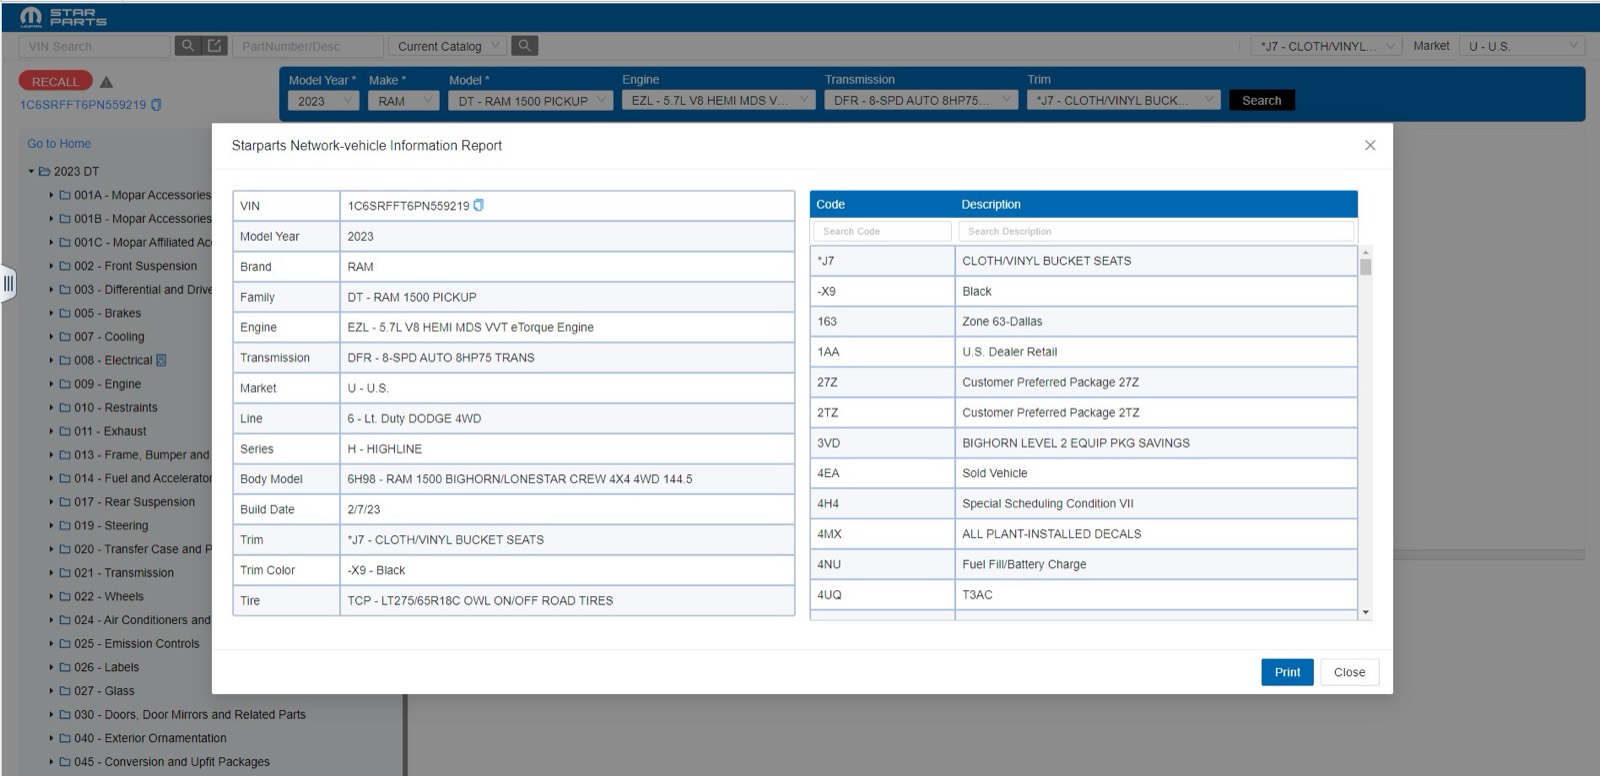Click the code cell 4MX
This screenshot has width=1600, height=776.
point(882,534)
